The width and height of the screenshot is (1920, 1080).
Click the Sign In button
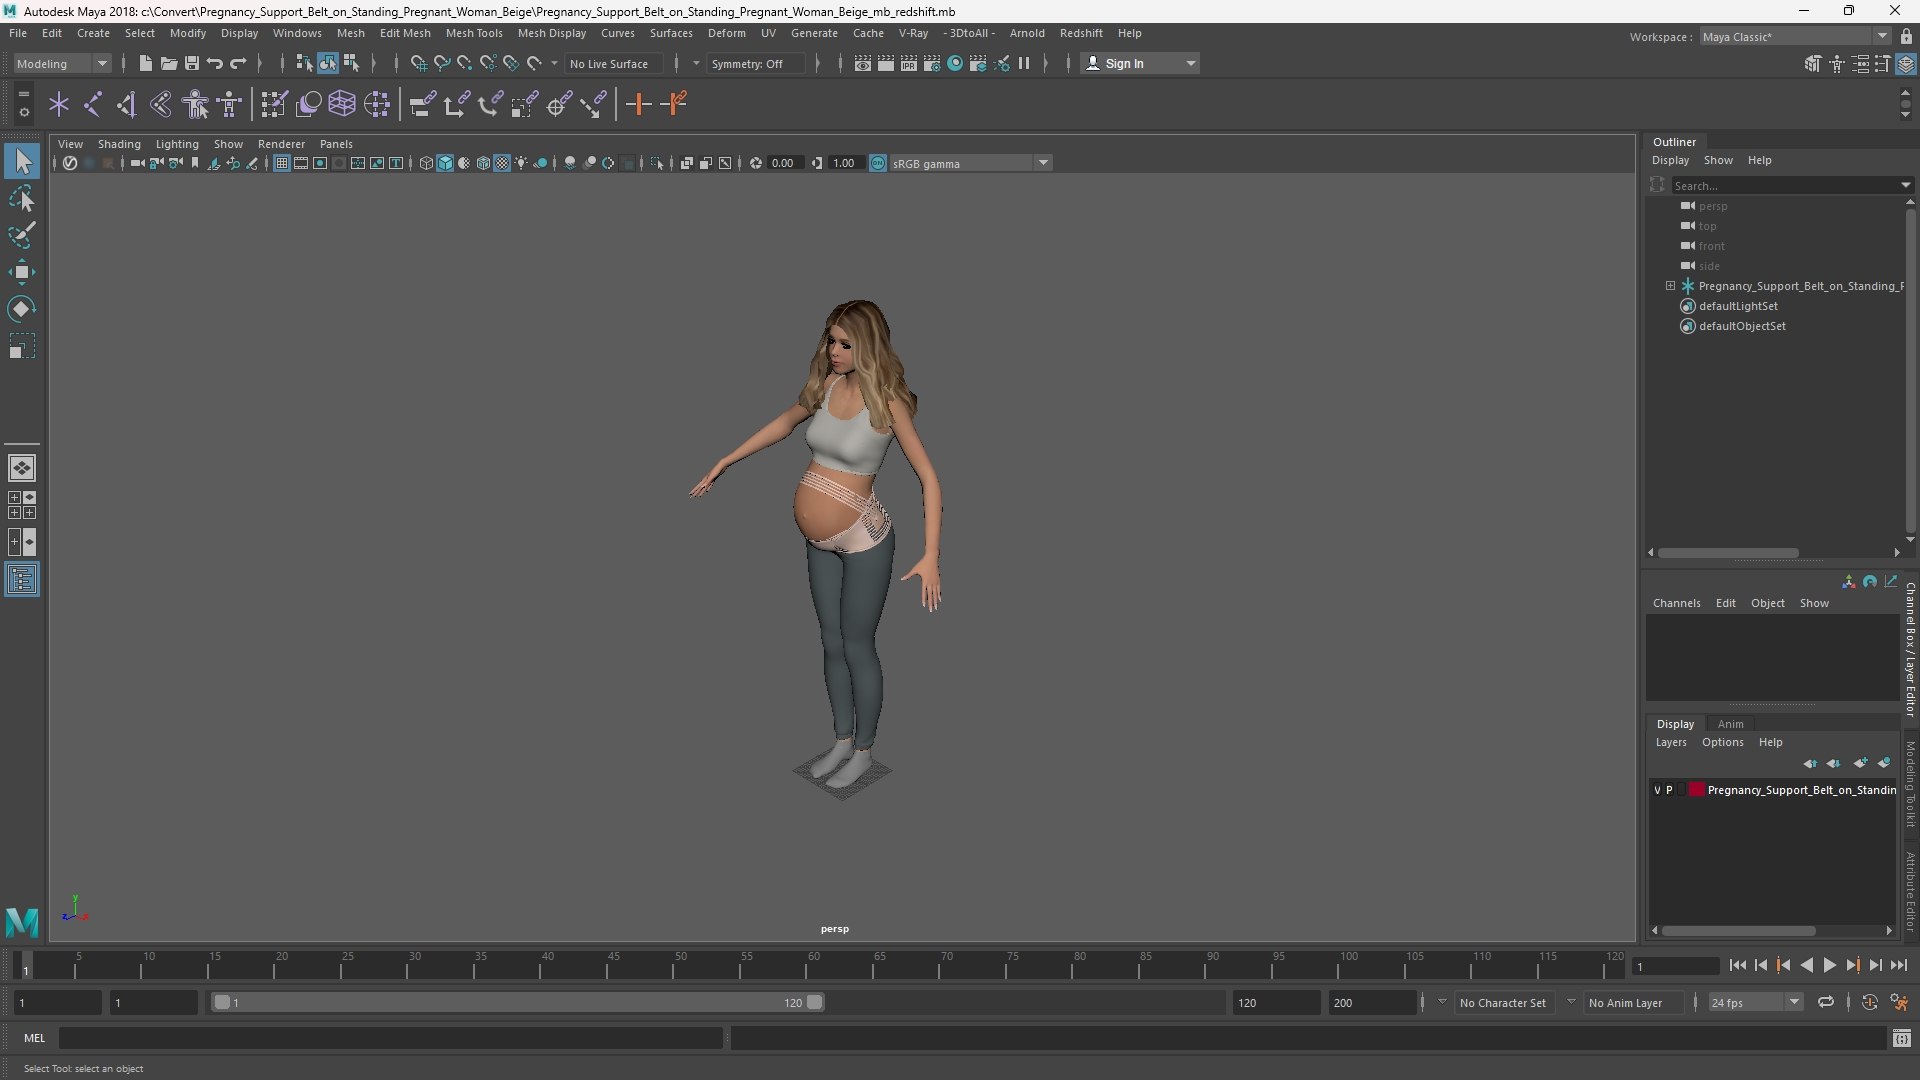point(1140,63)
